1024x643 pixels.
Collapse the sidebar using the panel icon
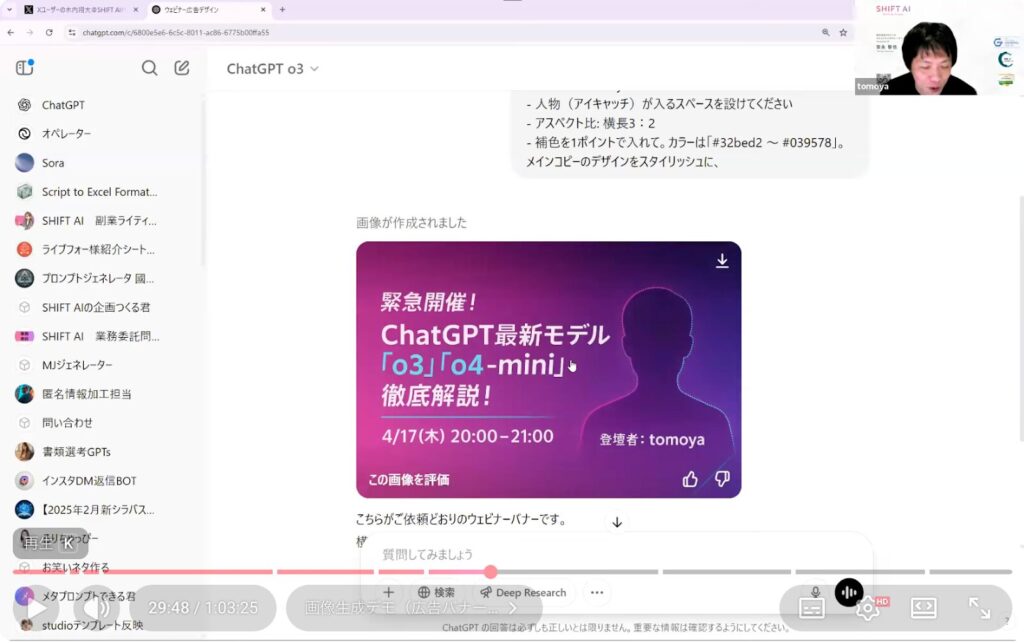click(x=25, y=68)
